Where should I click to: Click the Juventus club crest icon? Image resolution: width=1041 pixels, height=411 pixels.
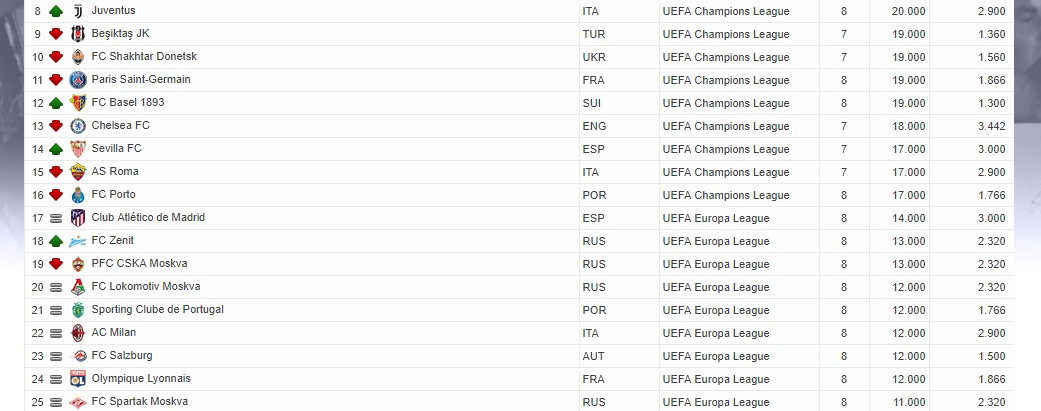(78, 11)
